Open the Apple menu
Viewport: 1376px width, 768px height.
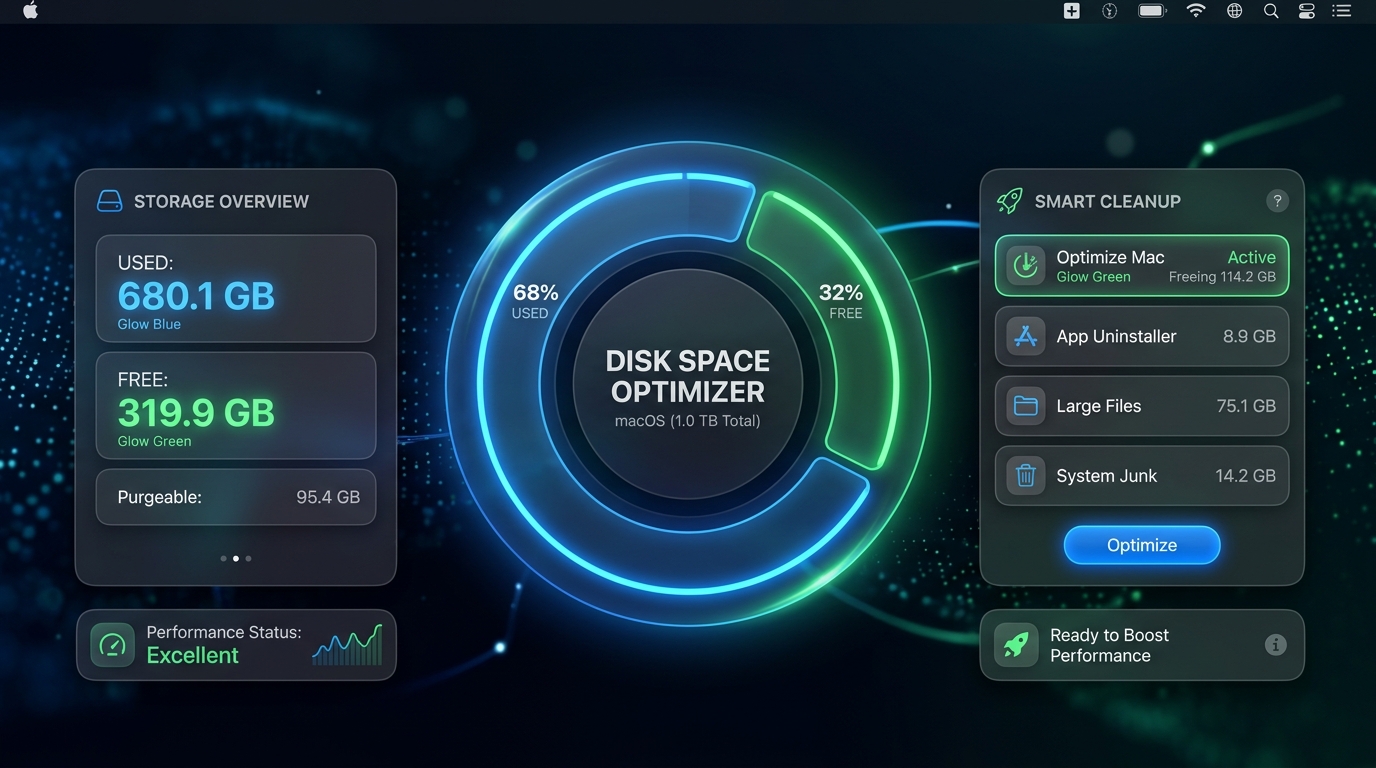[30, 11]
